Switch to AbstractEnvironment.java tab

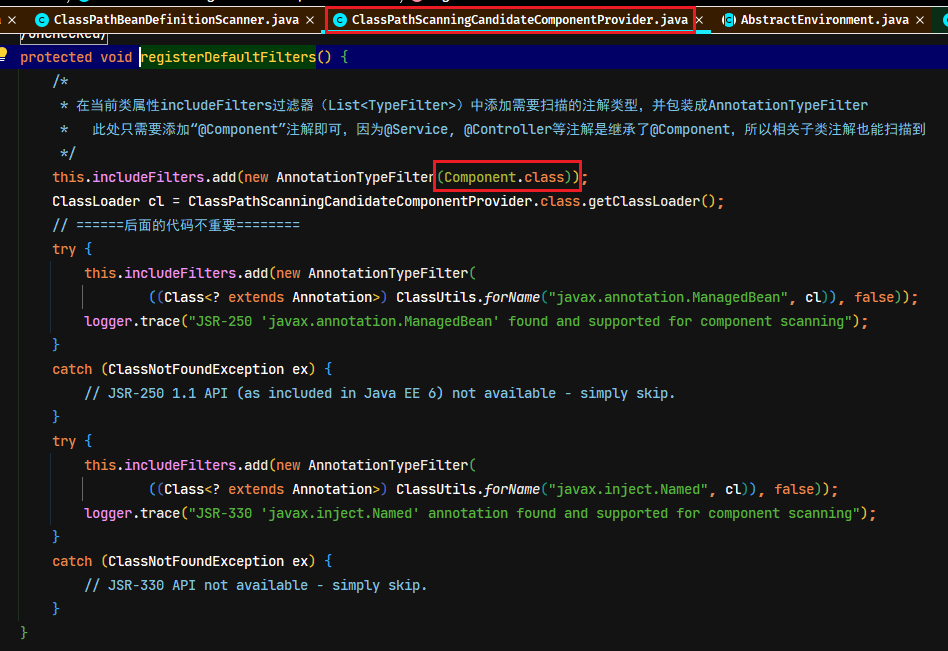tap(825, 20)
